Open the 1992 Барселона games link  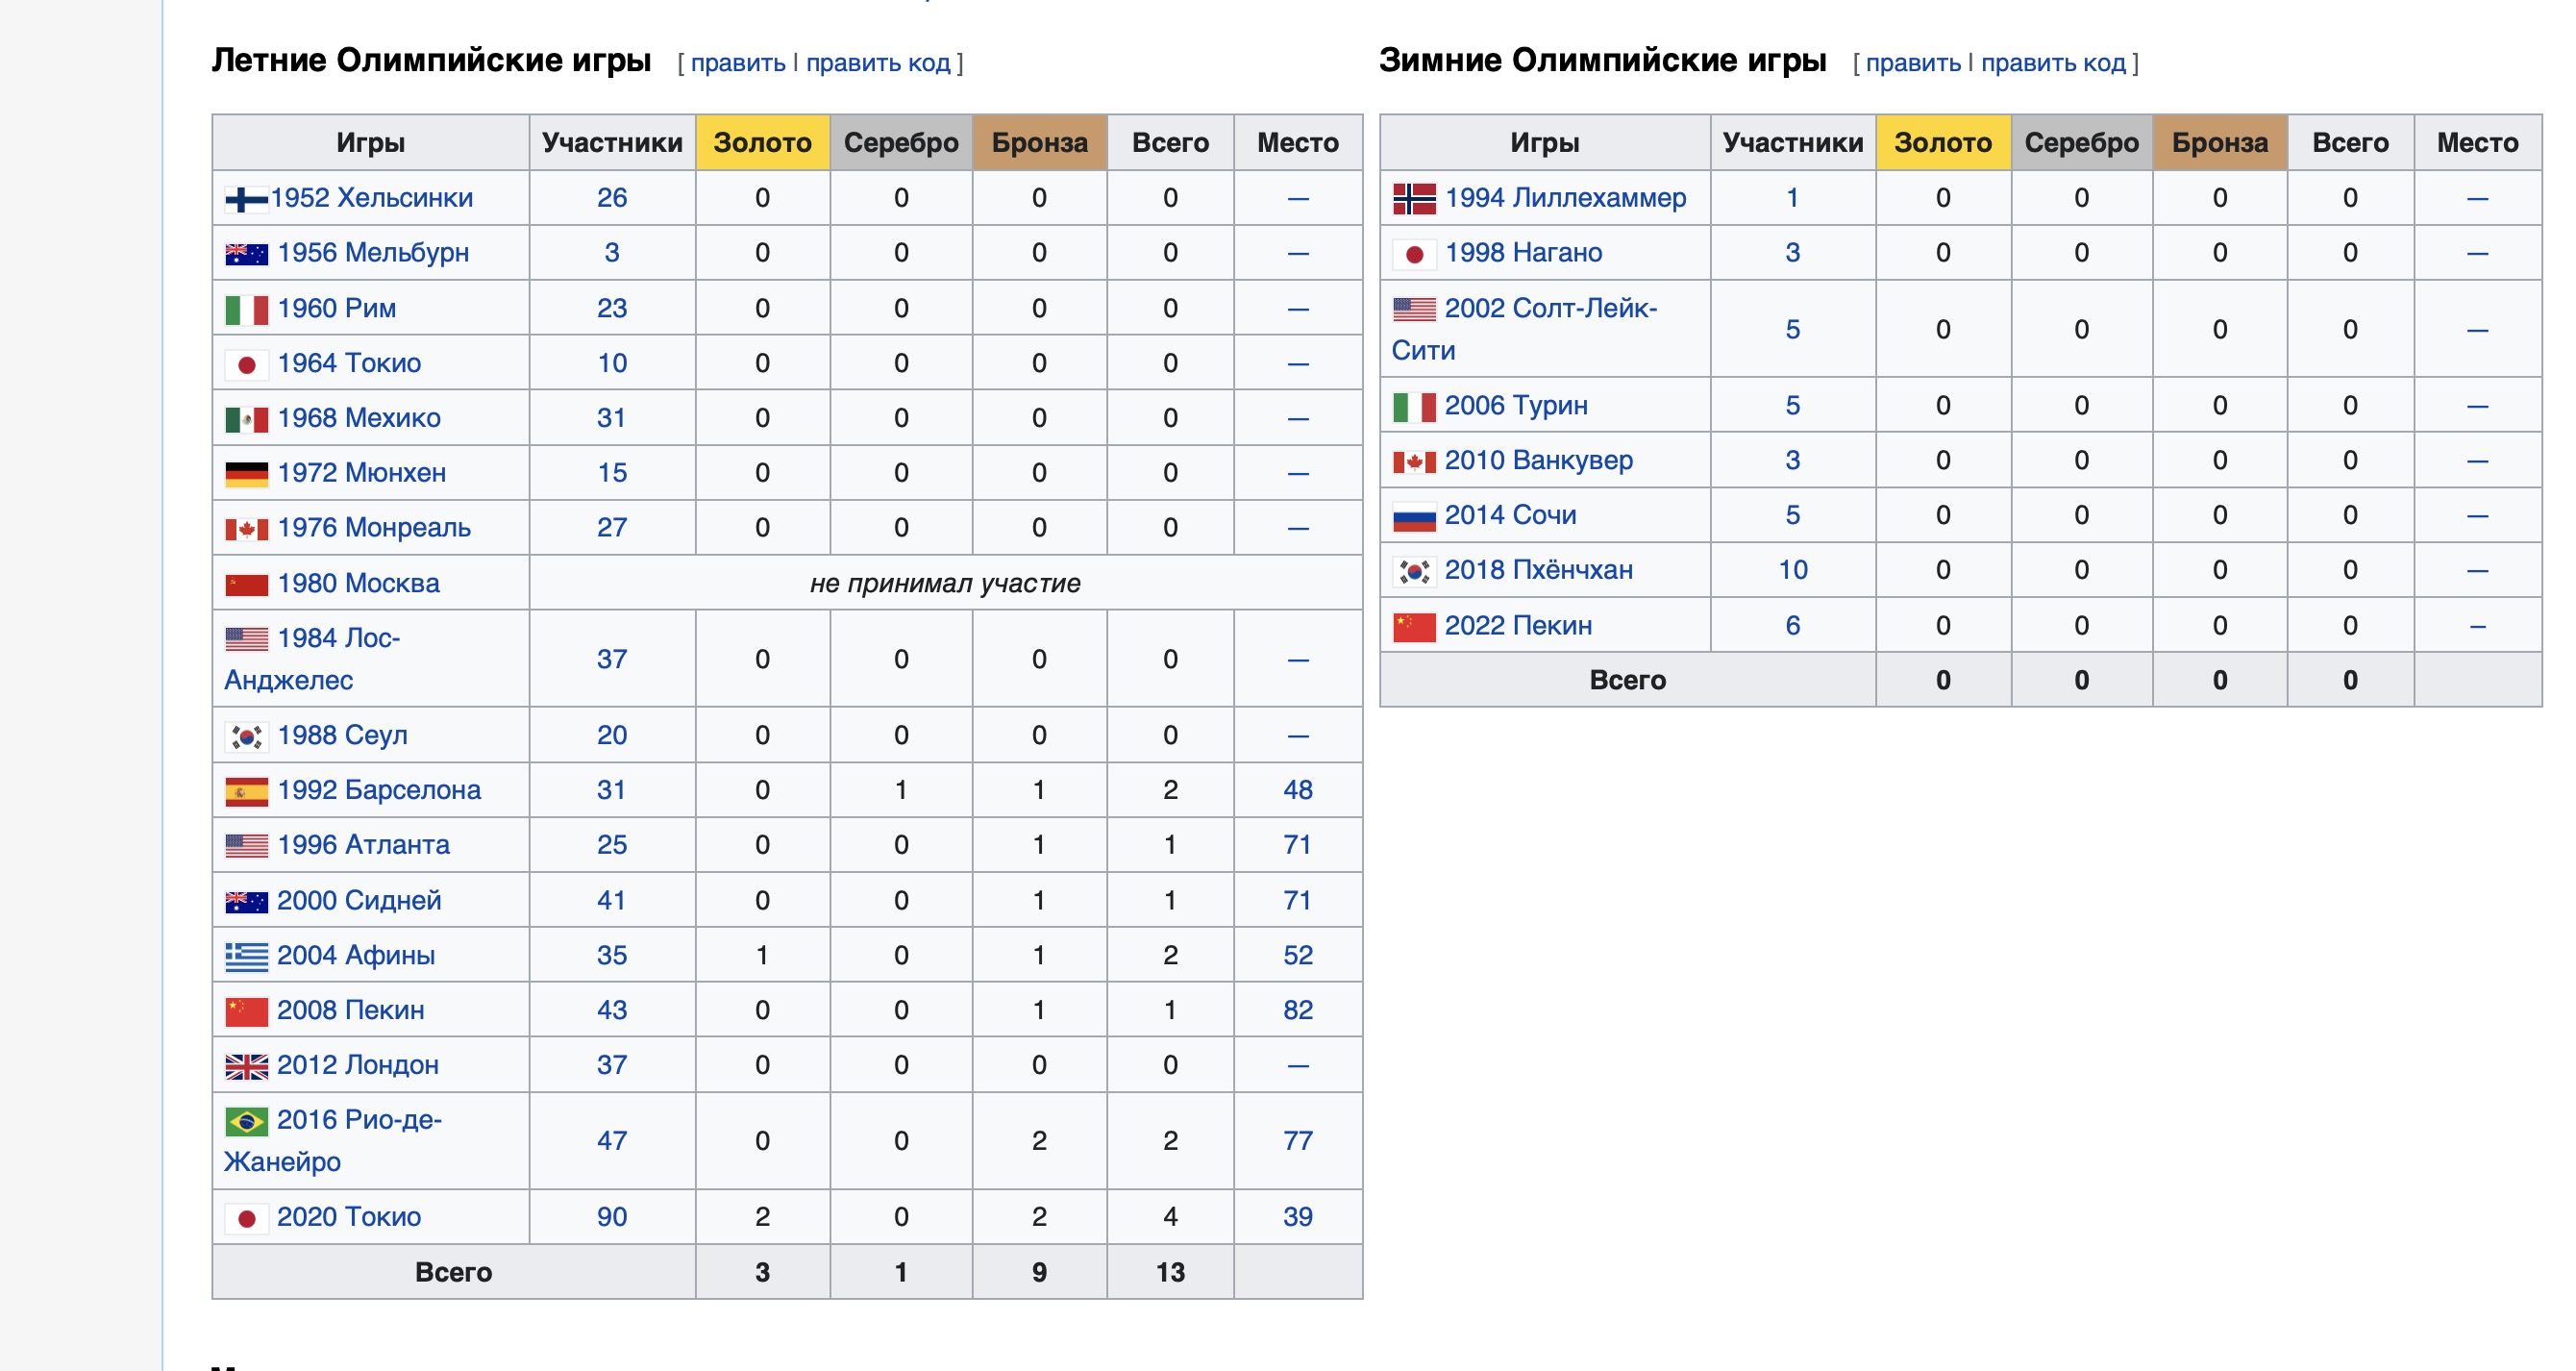379,790
